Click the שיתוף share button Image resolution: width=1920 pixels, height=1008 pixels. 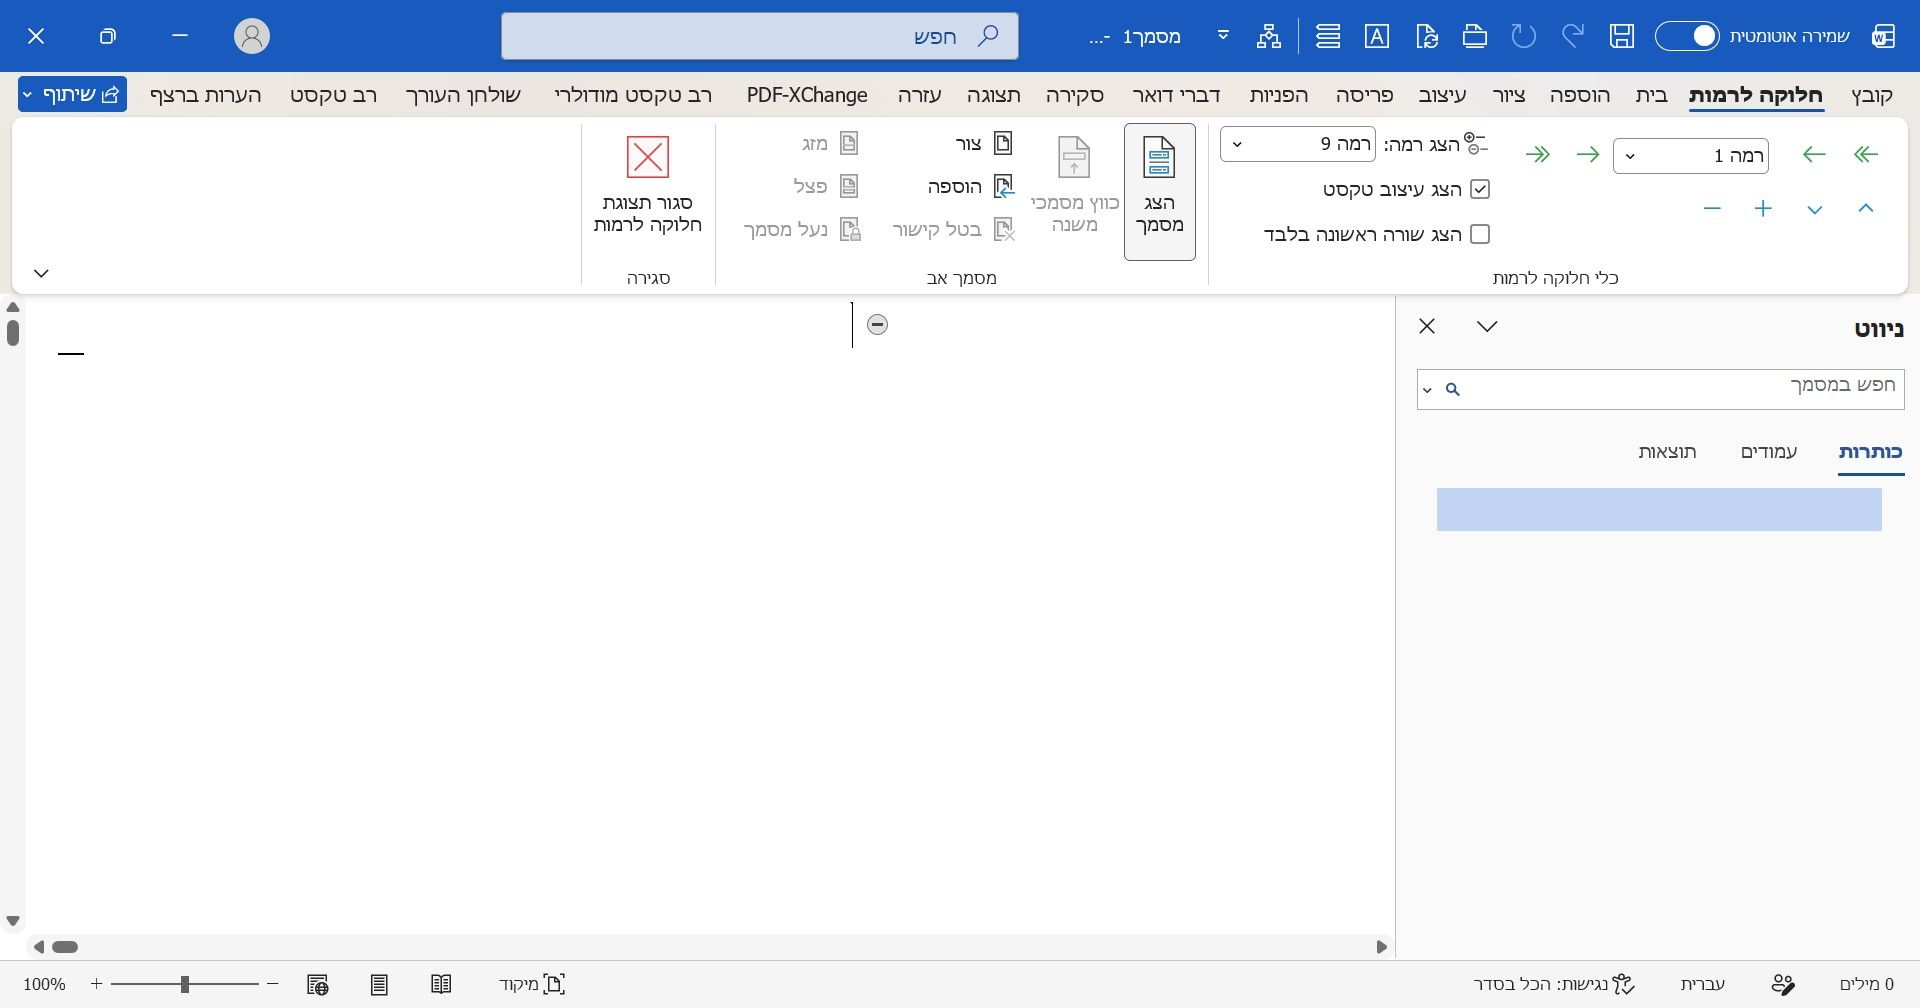pyautogui.click(x=72, y=95)
